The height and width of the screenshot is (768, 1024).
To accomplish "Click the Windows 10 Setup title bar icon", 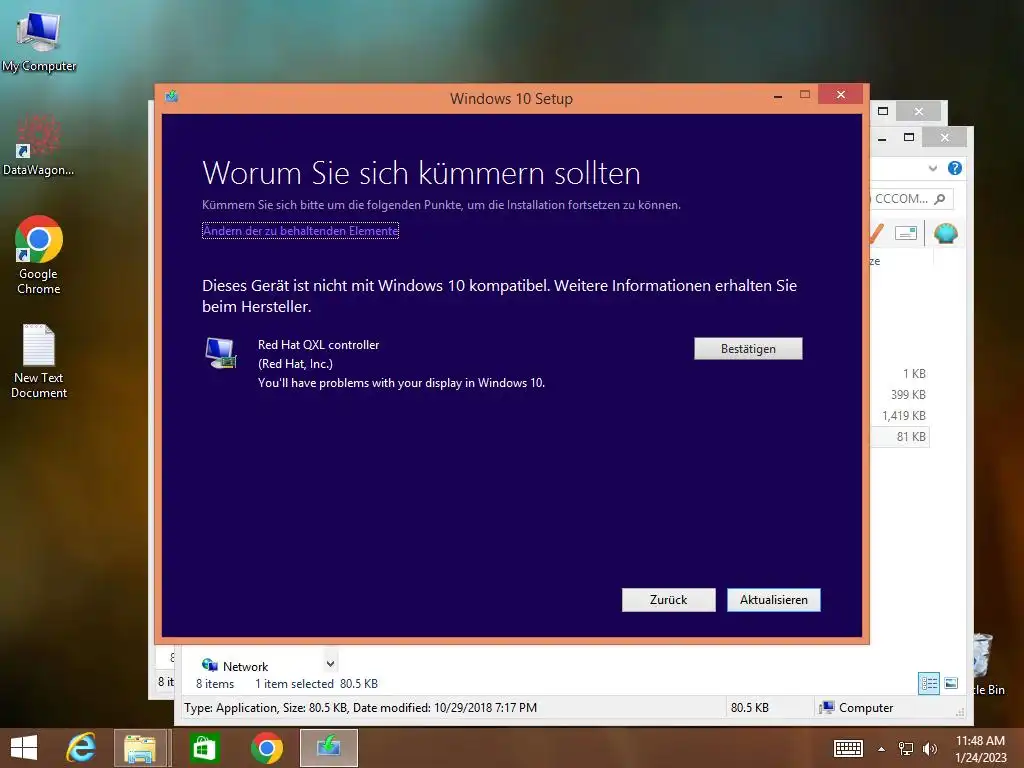I will pyautogui.click(x=172, y=97).
